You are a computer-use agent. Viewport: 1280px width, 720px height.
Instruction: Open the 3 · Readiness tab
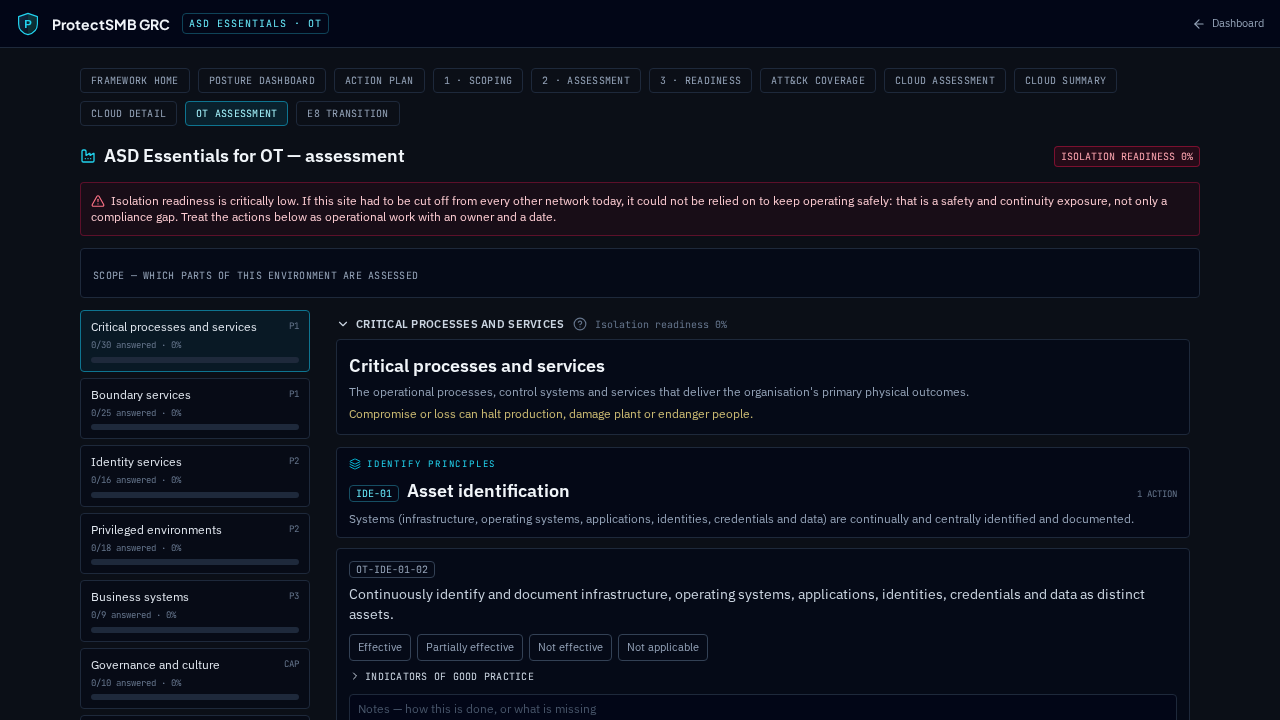(700, 81)
